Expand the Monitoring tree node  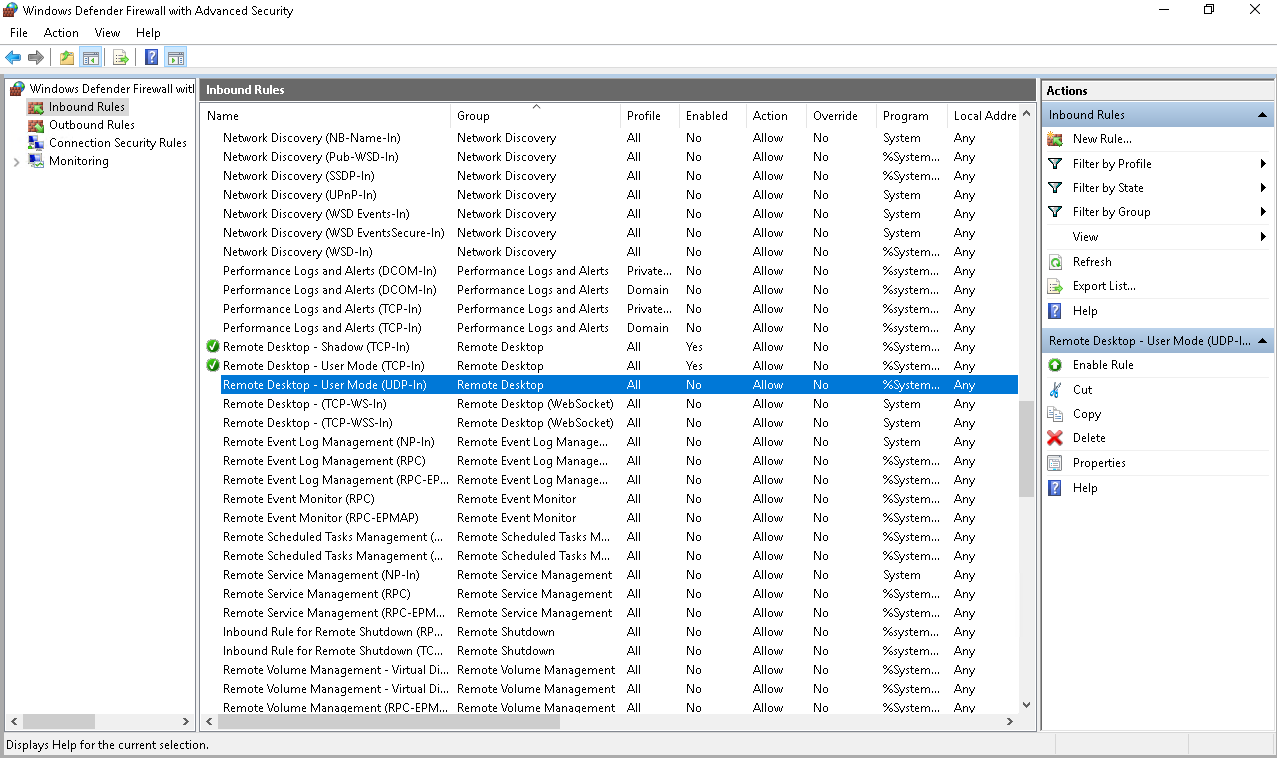point(17,161)
